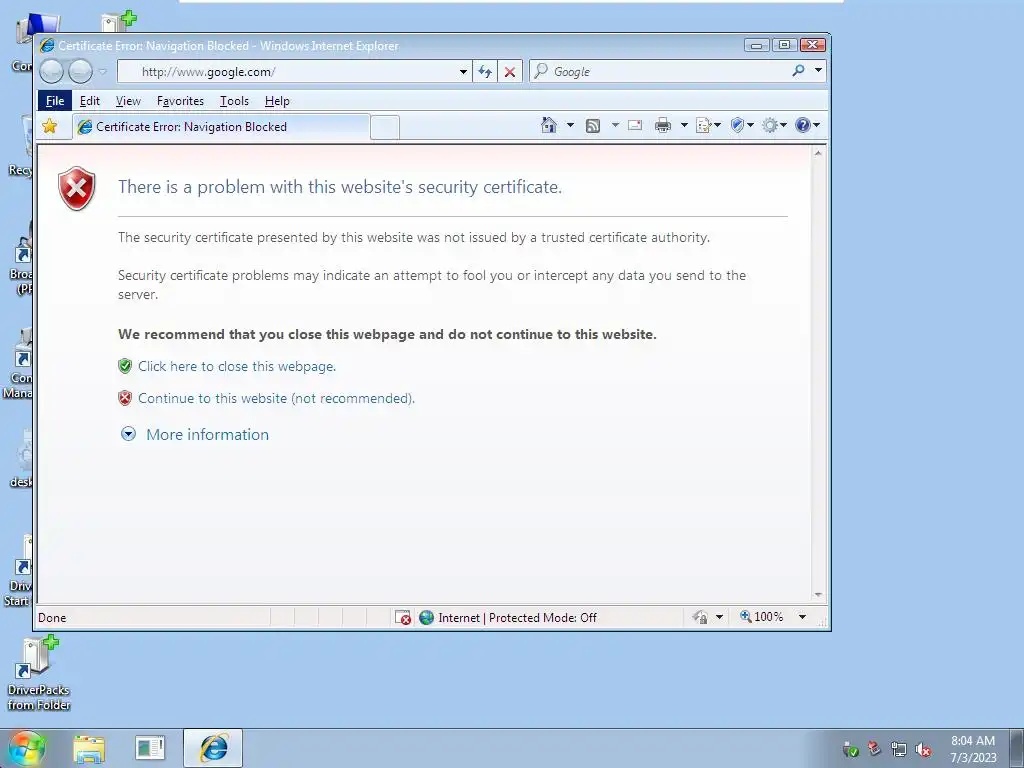Expand the Feeds dropdown arrow

tap(615, 125)
